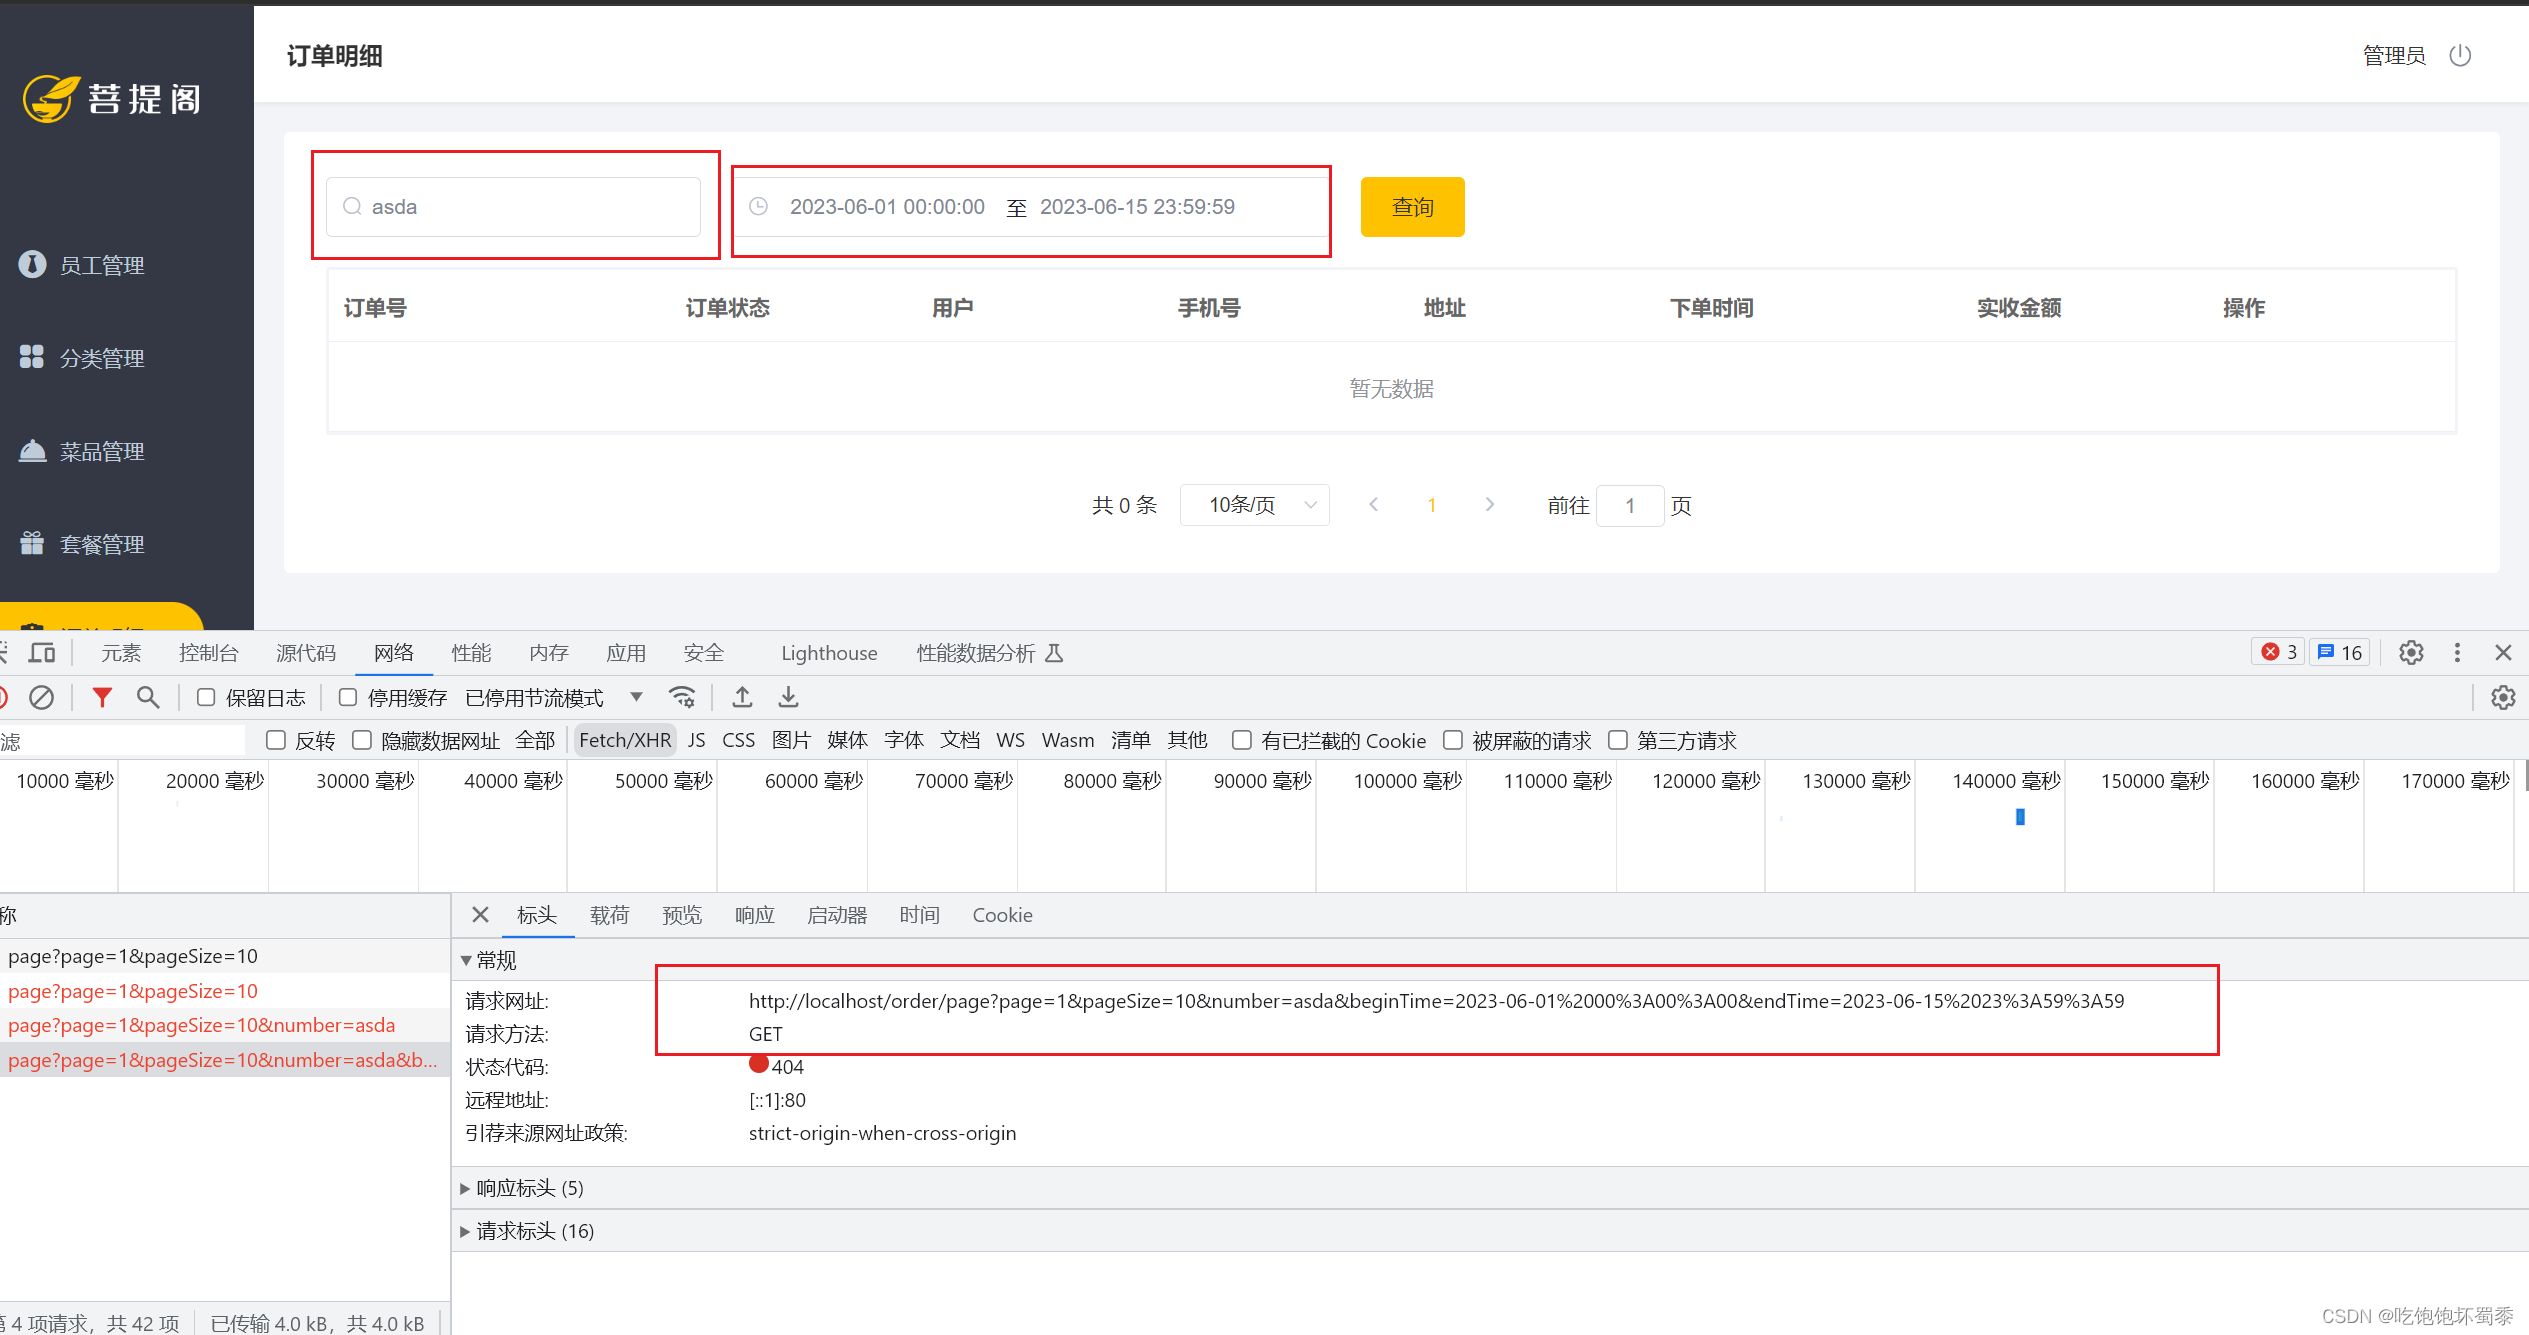Switch to the 载荷 tab

point(609,915)
